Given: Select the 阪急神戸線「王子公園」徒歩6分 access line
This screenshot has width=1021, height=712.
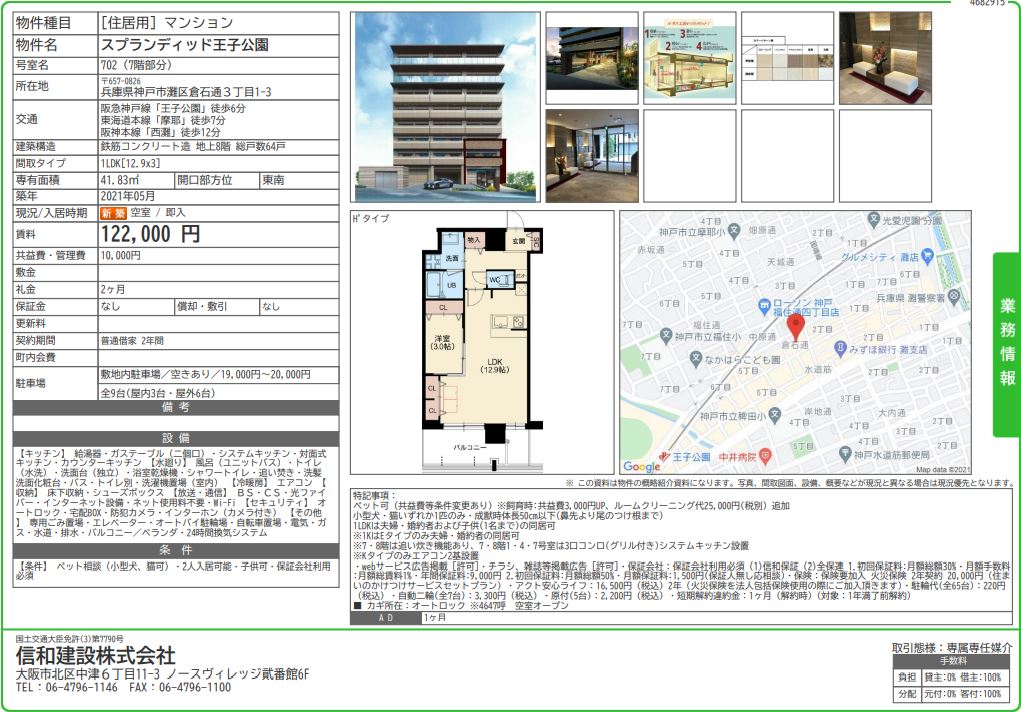Looking at the screenshot, I should (x=173, y=108).
